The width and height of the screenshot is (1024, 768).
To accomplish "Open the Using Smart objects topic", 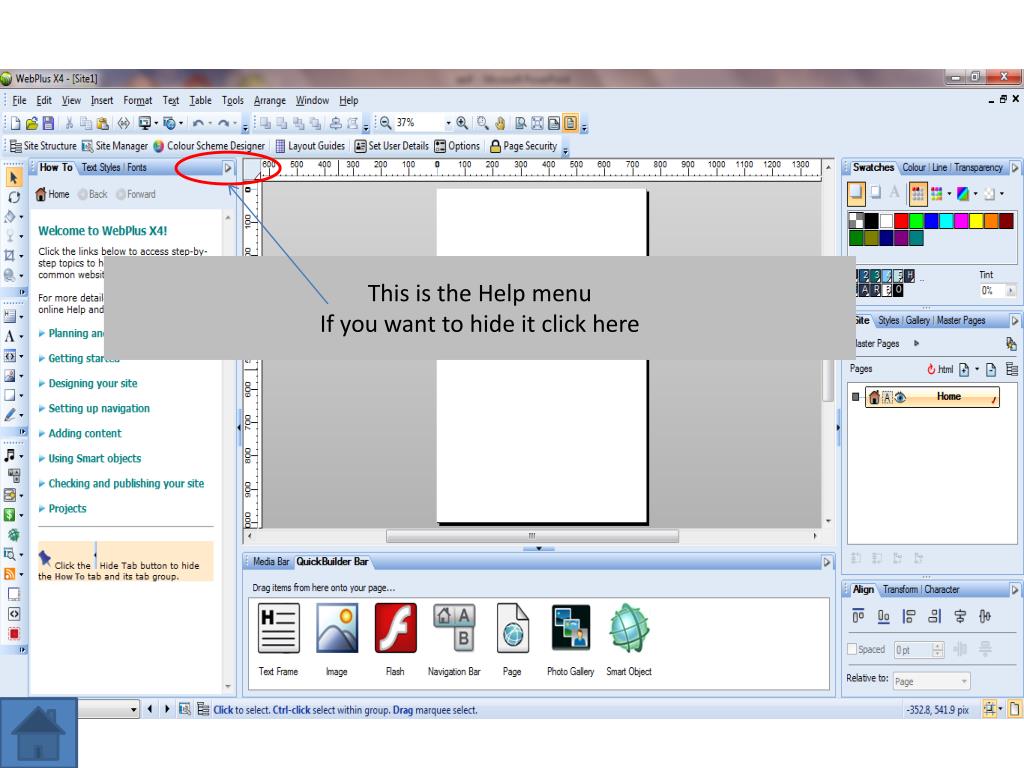I will click(x=95, y=458).
